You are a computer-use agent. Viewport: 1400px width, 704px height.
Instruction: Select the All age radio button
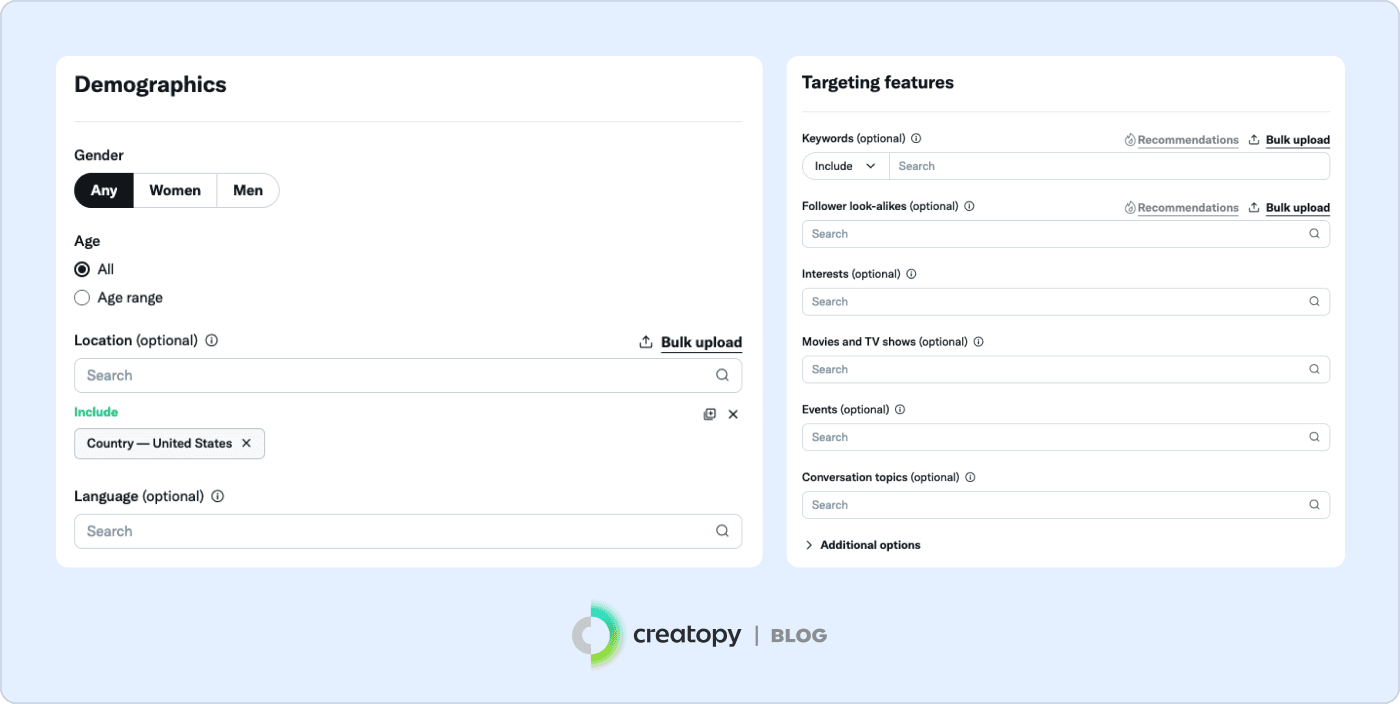82,269
